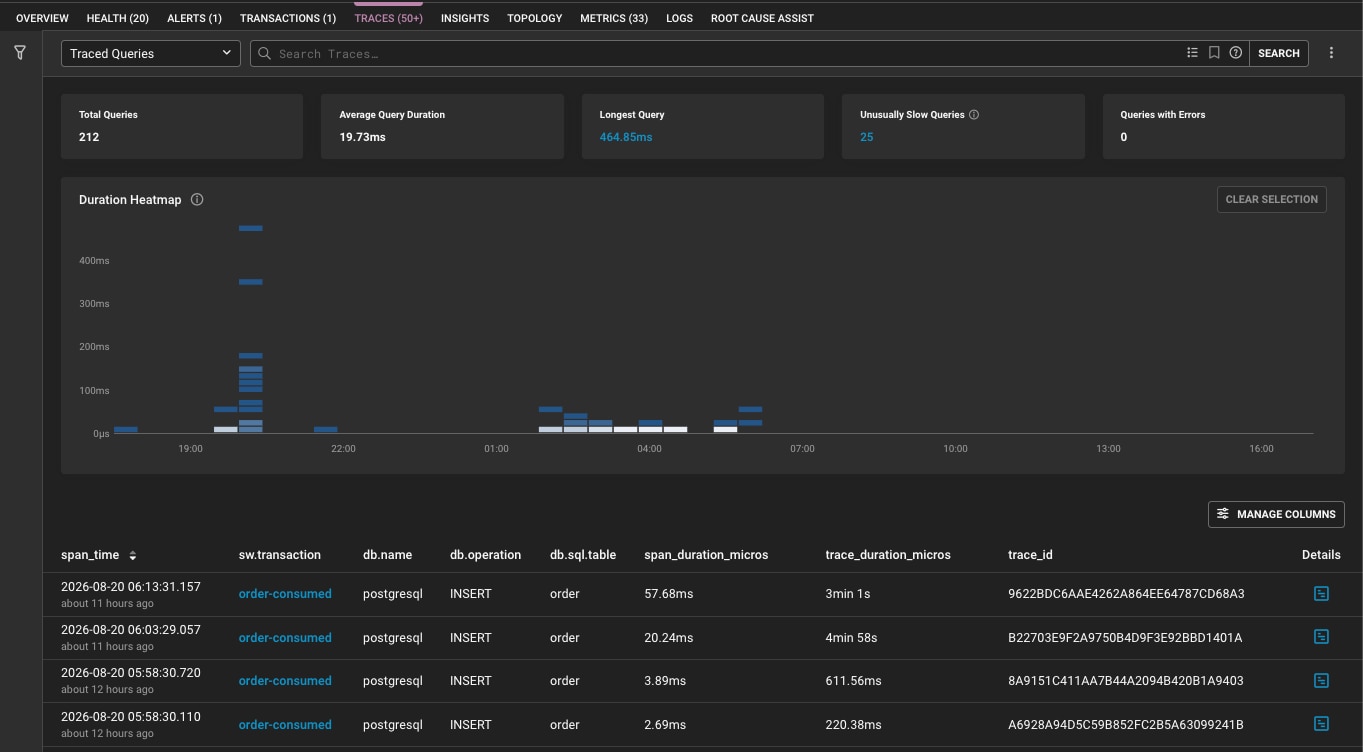Switch to the Insights tab
This screenshot has height=752, width=1363.
tap(465, 18)
